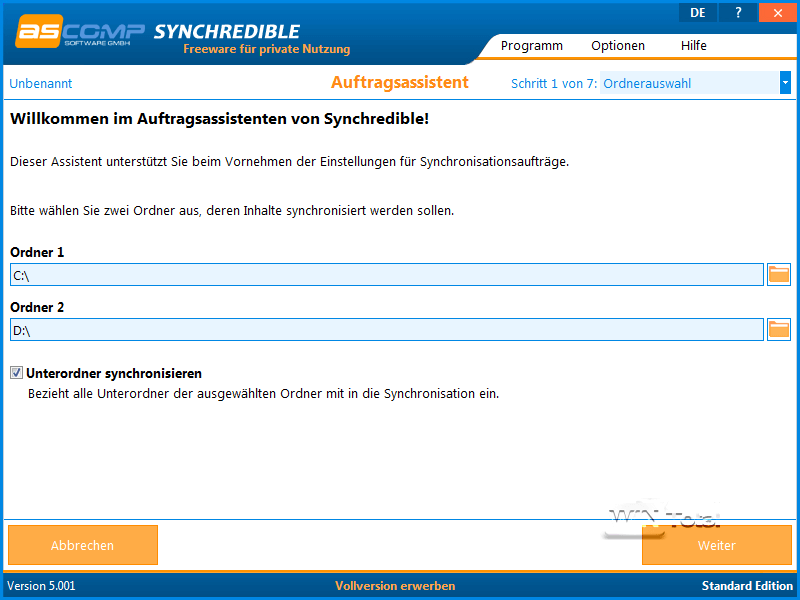Click Vollversion erwerben link

pyautogui.click(x=395, y=586)
